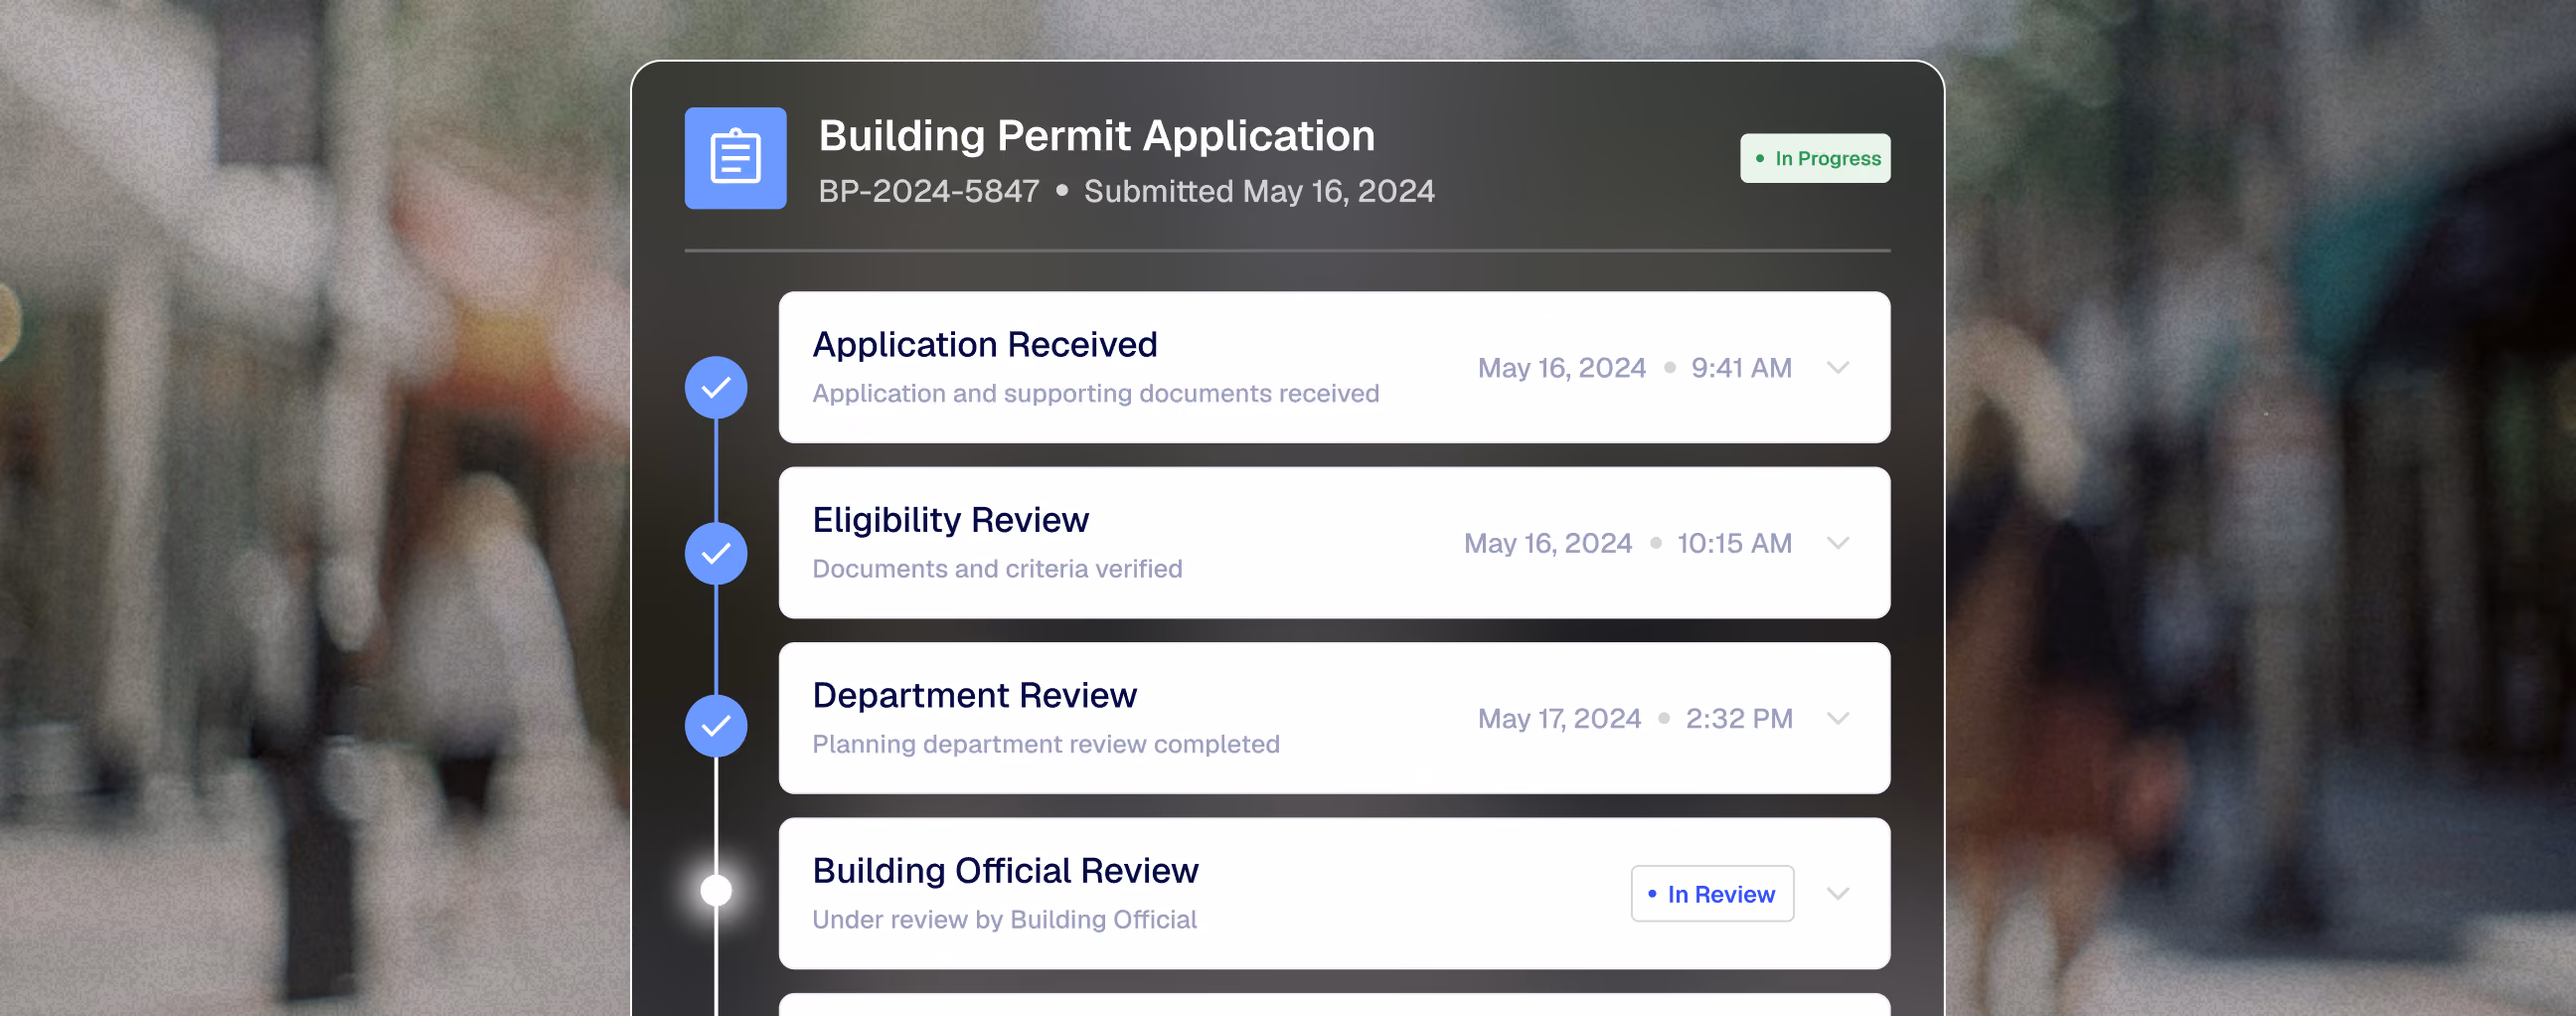Open the Application Received heading
The image size is (2576, 1016).
(985, 344)
